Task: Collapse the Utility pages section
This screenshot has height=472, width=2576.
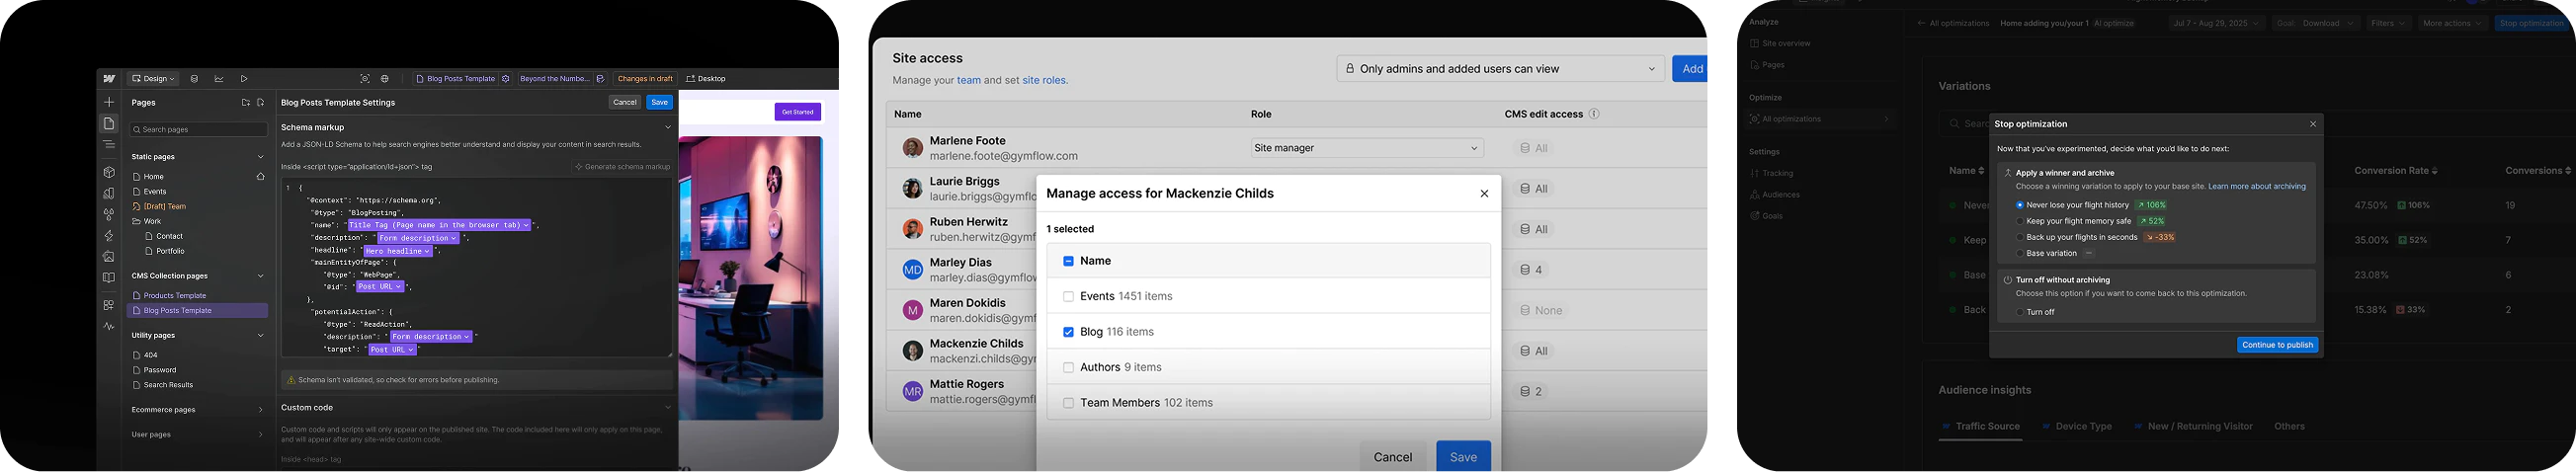Action: 261,335
